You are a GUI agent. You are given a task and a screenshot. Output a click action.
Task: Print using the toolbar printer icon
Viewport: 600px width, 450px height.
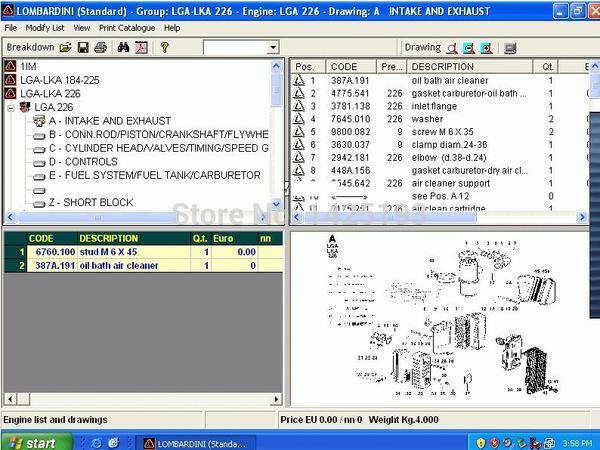click(101, 47)
